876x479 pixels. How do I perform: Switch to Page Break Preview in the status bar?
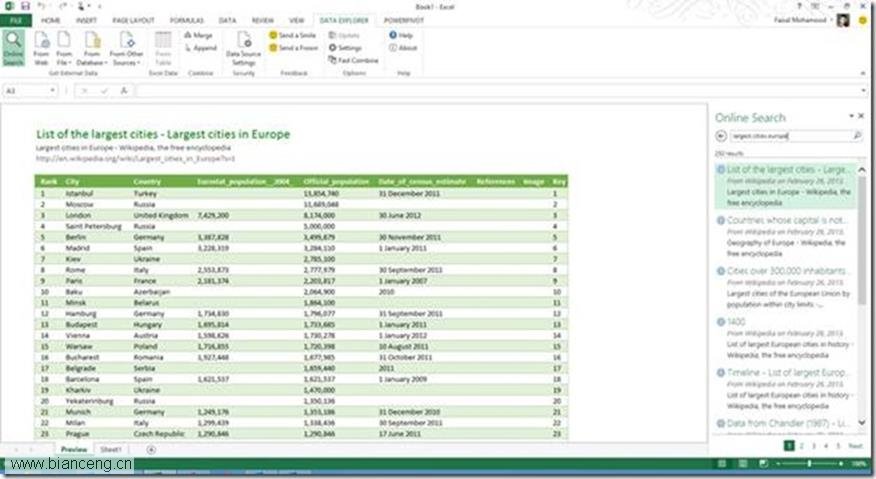pos(763,463)
